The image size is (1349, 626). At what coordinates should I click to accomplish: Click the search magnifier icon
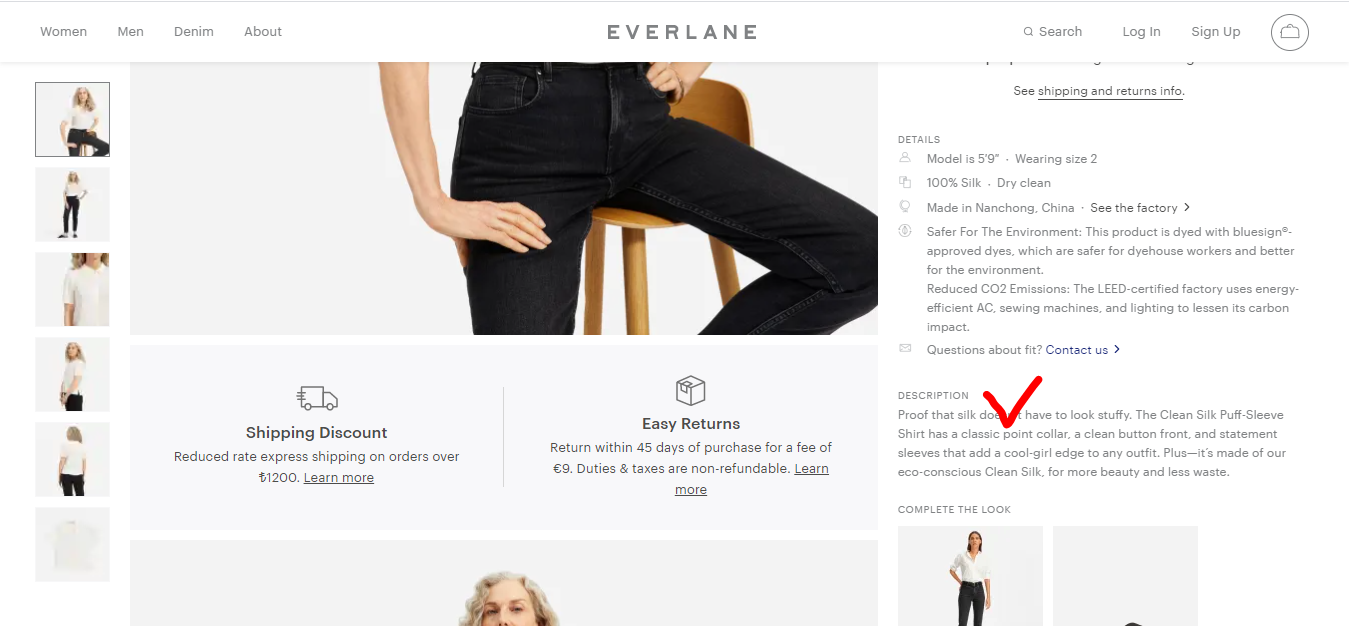click(x=1028, y=32)
